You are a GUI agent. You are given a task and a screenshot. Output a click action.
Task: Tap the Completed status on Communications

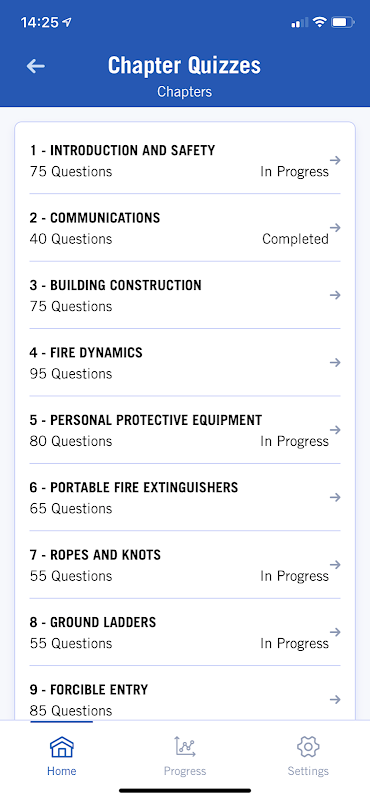(295, 239)
